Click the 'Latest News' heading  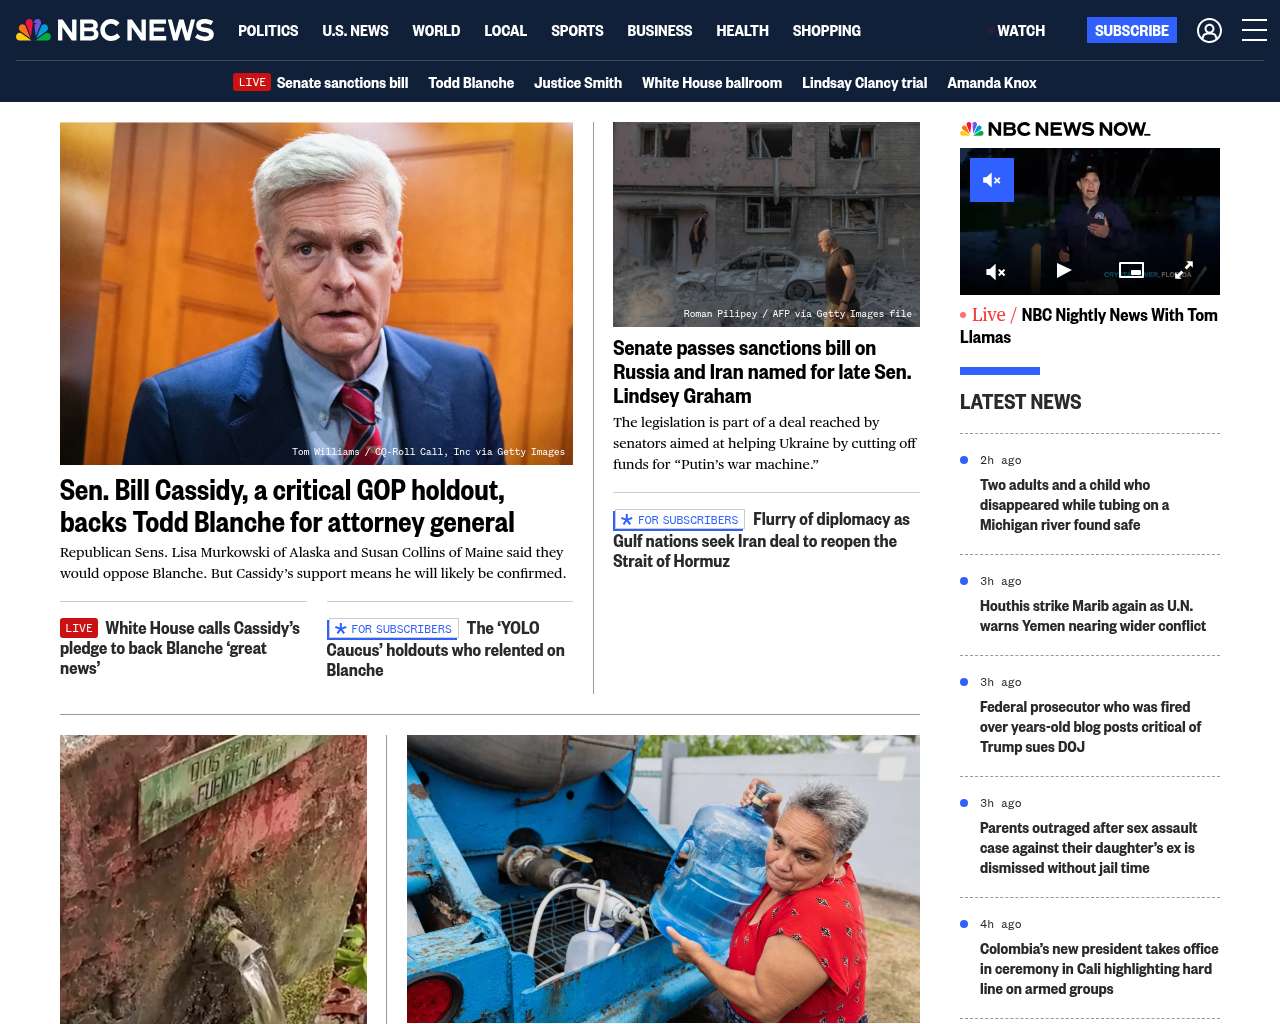coord(1020,402)
